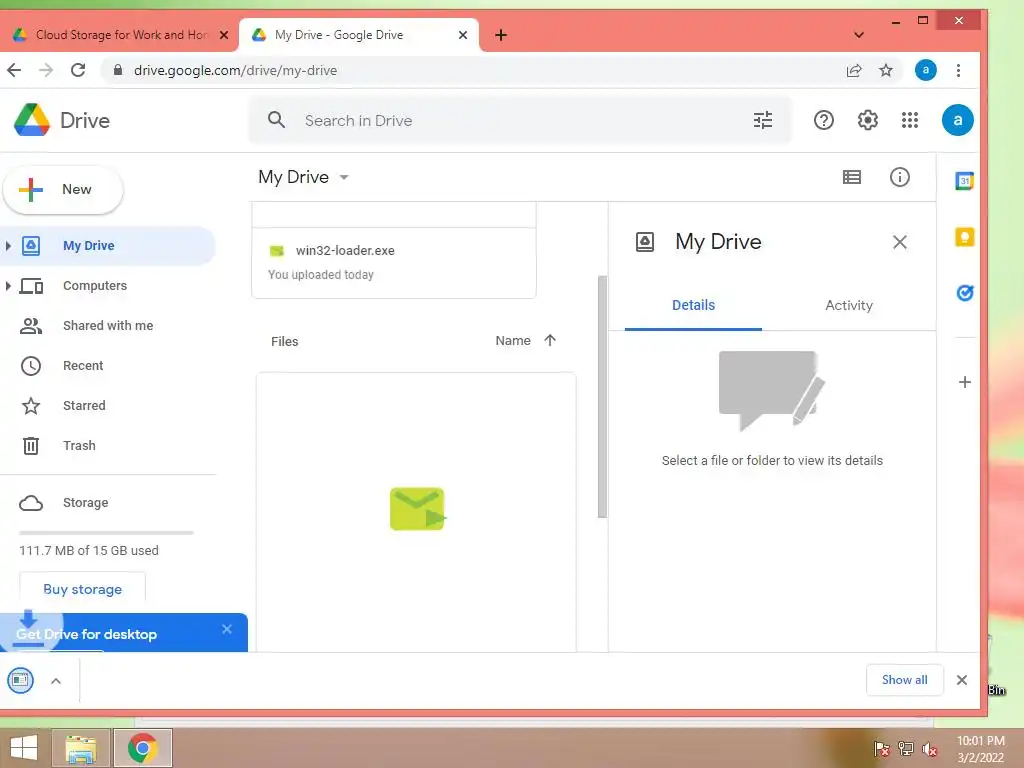Expand Computers tree in sidebar
The width and height of the screenshot is (1024, 768).
click(x=8, y=285)
